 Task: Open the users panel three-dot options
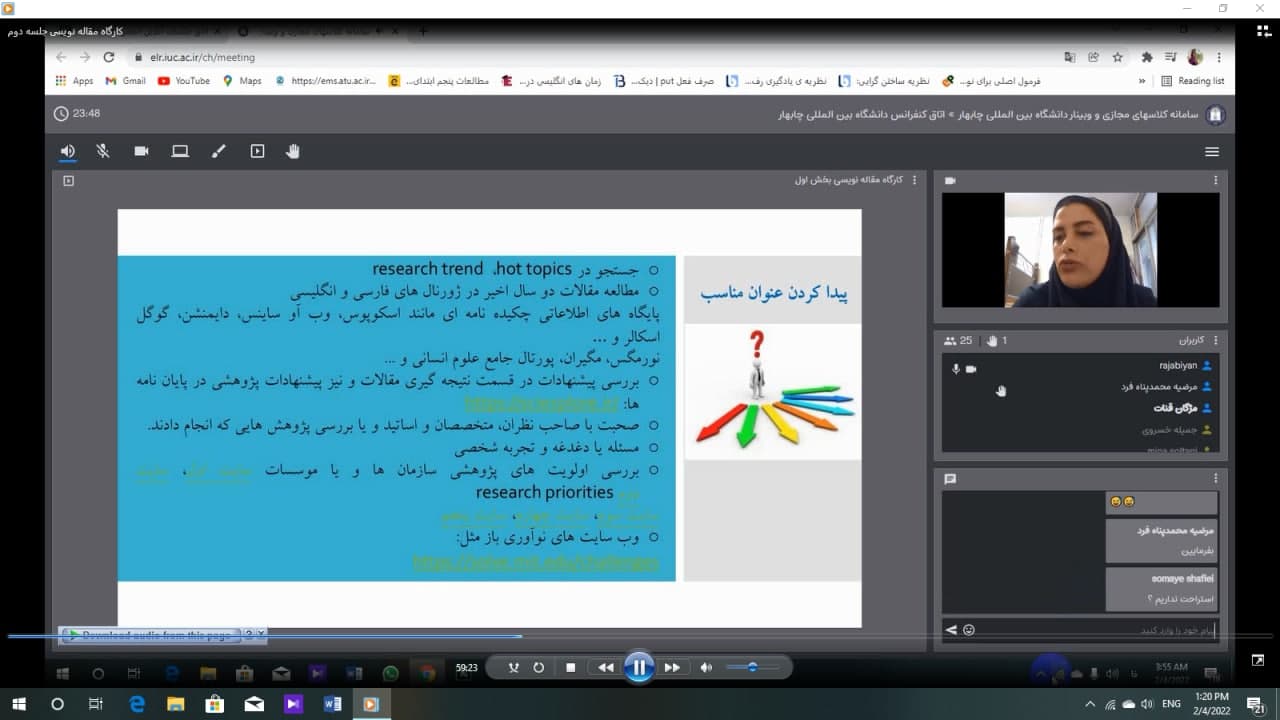pyautogui.click(x=1216, y=340)
